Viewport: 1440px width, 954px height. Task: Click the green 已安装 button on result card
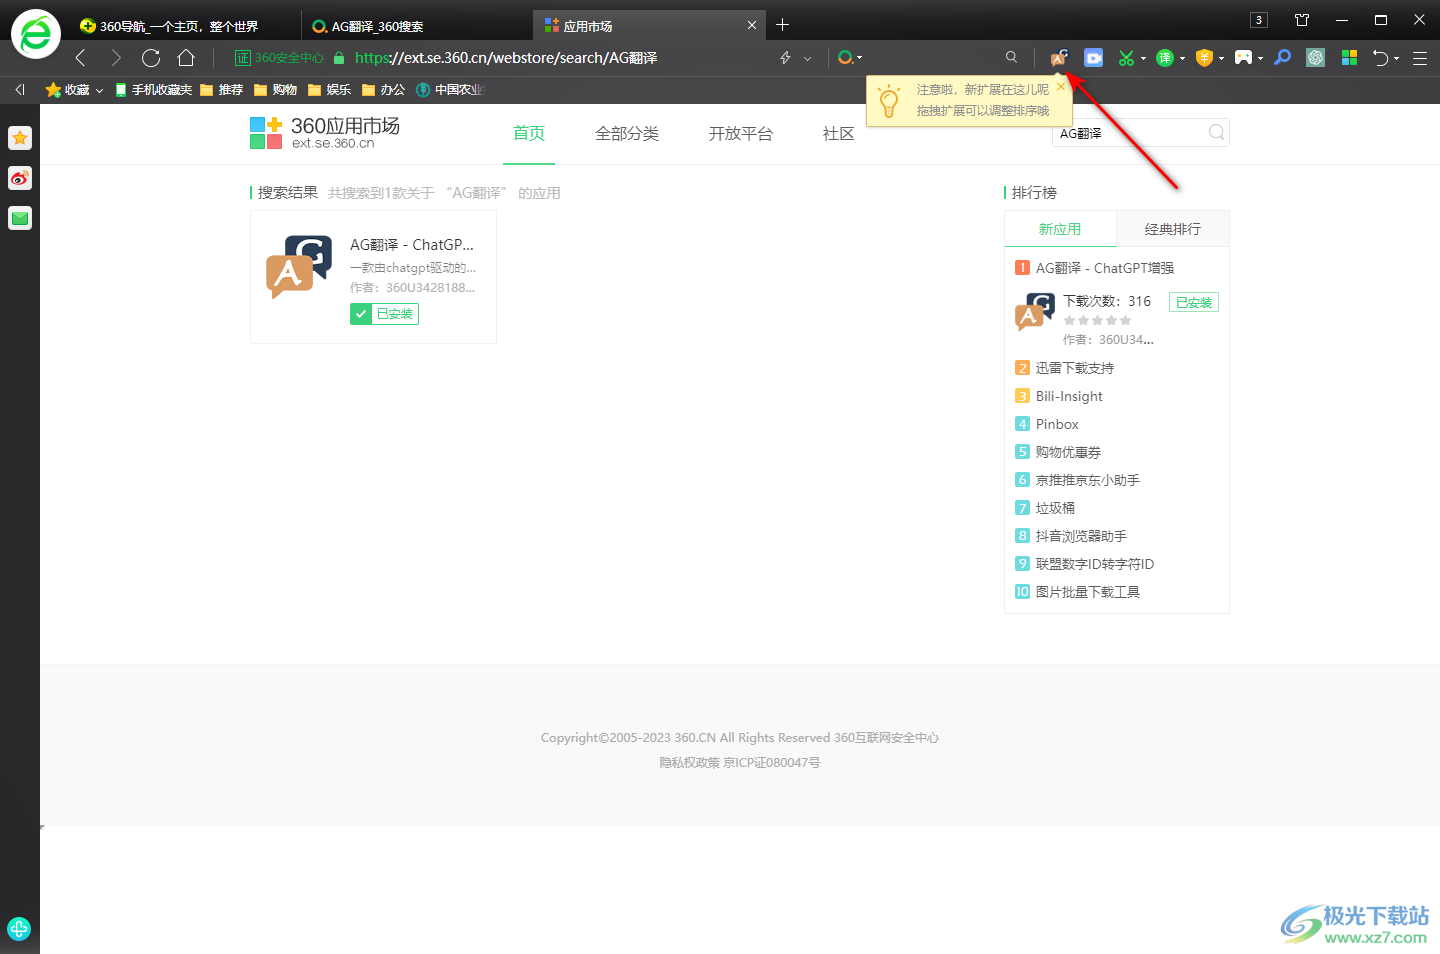point(384,314)
